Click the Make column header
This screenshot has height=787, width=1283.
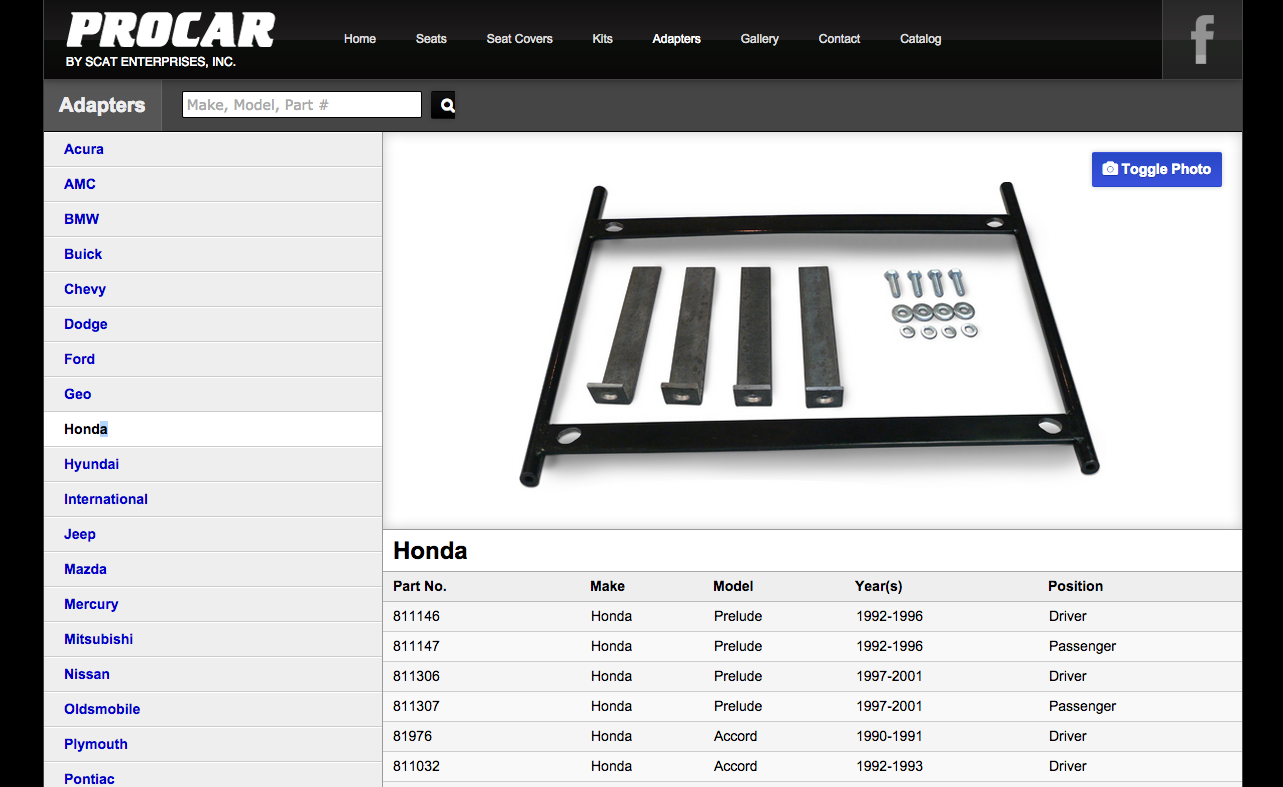point(607,586)
